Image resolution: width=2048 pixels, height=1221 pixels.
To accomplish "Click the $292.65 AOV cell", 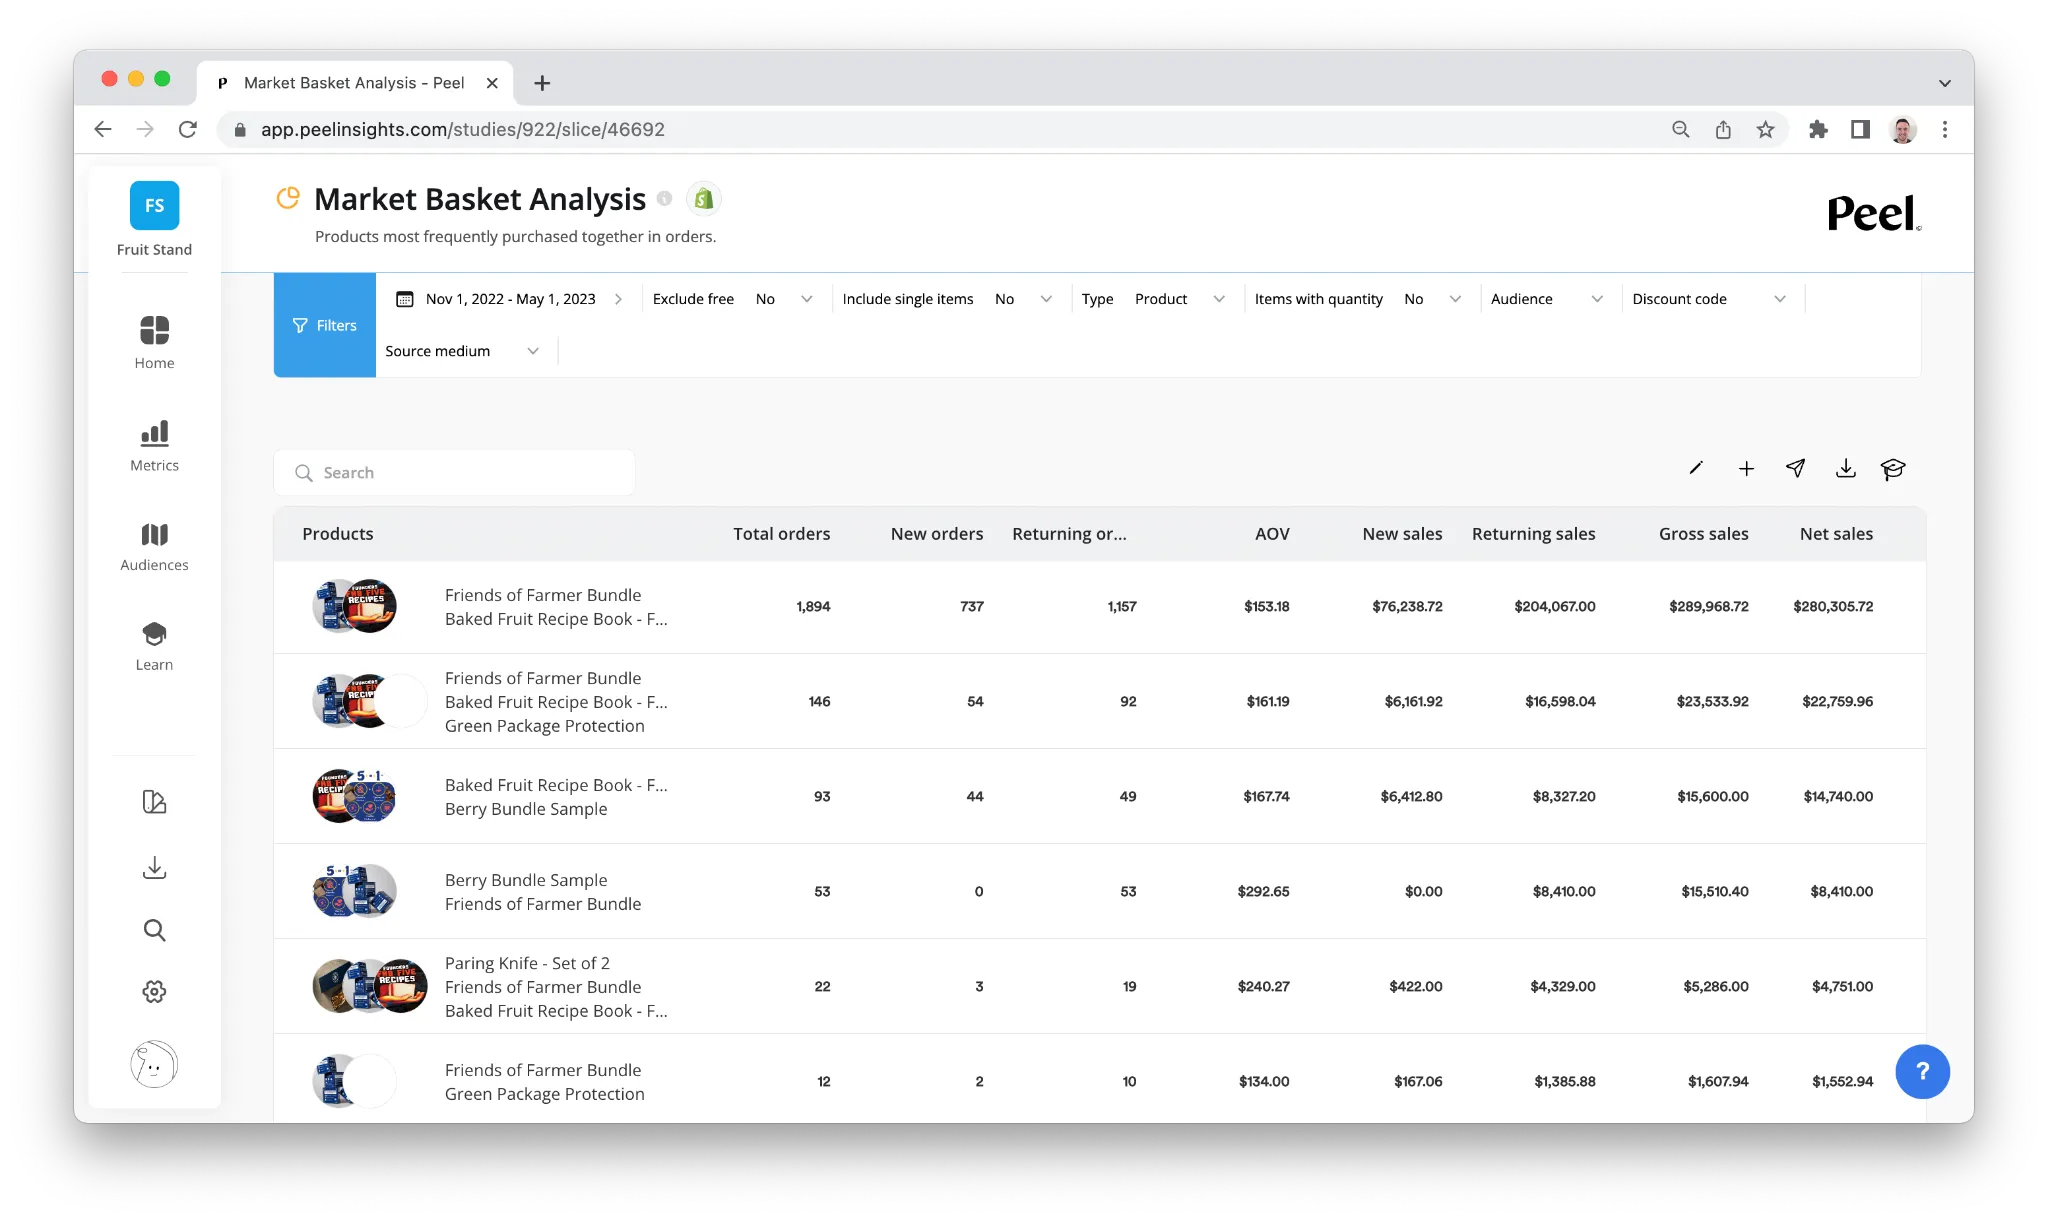I will tap(1263, 891).
